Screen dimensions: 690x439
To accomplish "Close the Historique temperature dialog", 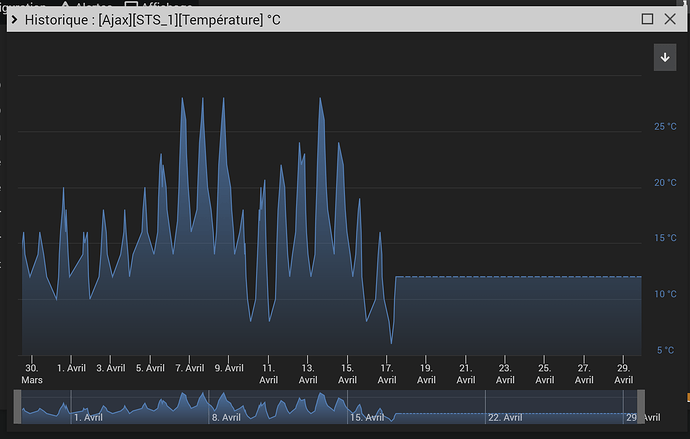I will [670, 19].
